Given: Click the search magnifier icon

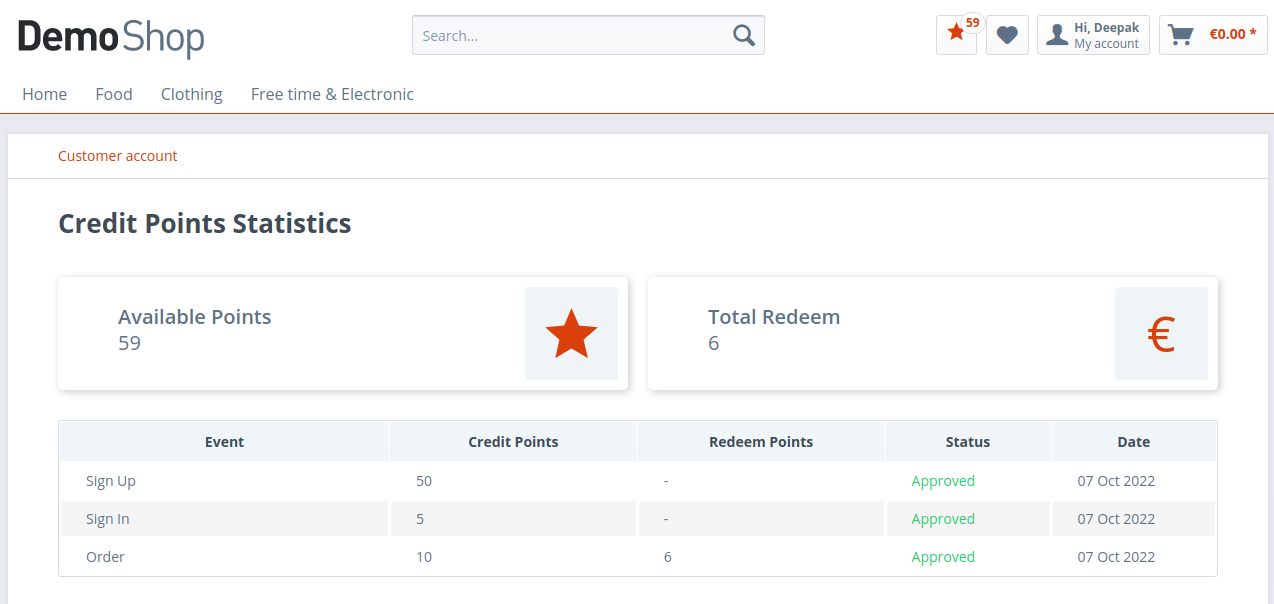Looking at the screenshot, I should tap(744, 35).
